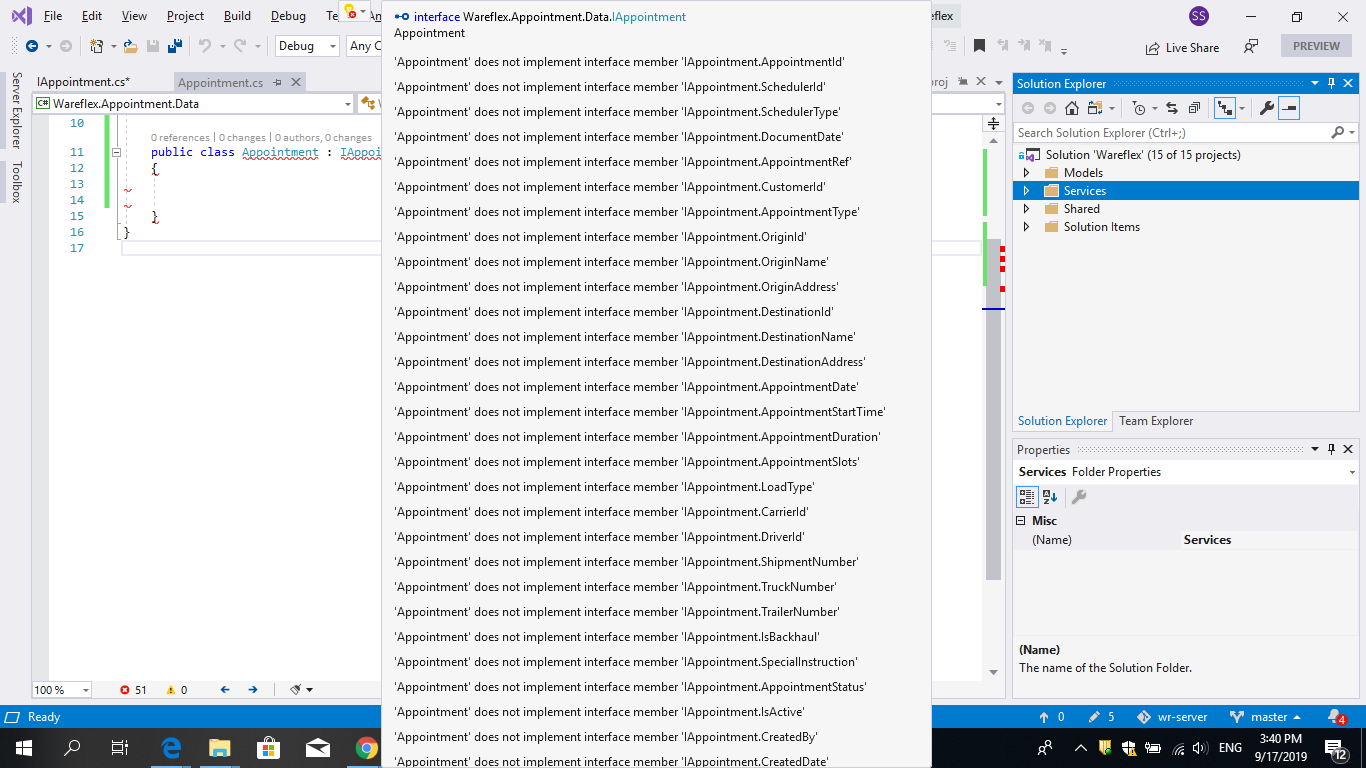Navigate backward using the back arrow icon
The image size is (1366, 768).
point(32,48)
